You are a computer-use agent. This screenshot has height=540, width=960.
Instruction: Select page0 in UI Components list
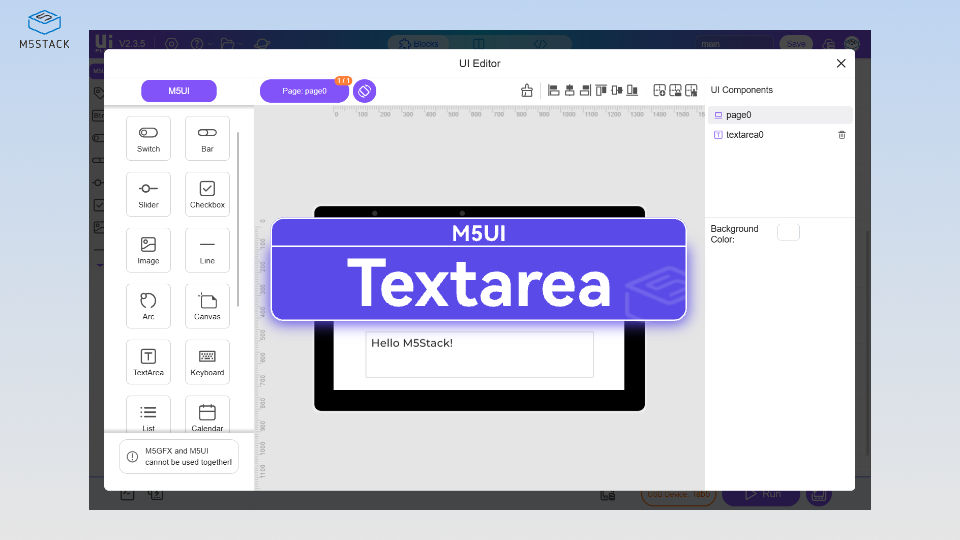point(779,115)
